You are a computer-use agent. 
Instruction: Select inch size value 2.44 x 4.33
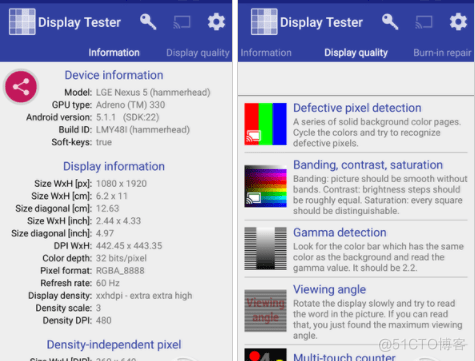(118, 221)
